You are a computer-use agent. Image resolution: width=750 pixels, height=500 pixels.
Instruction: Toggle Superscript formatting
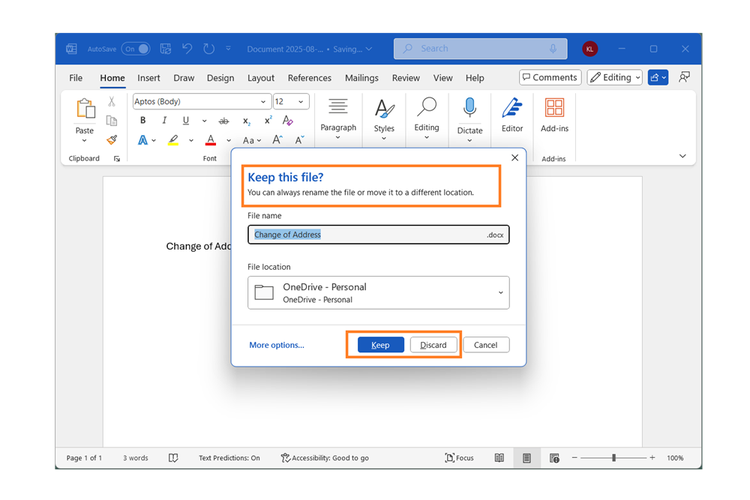pos(268,121)
